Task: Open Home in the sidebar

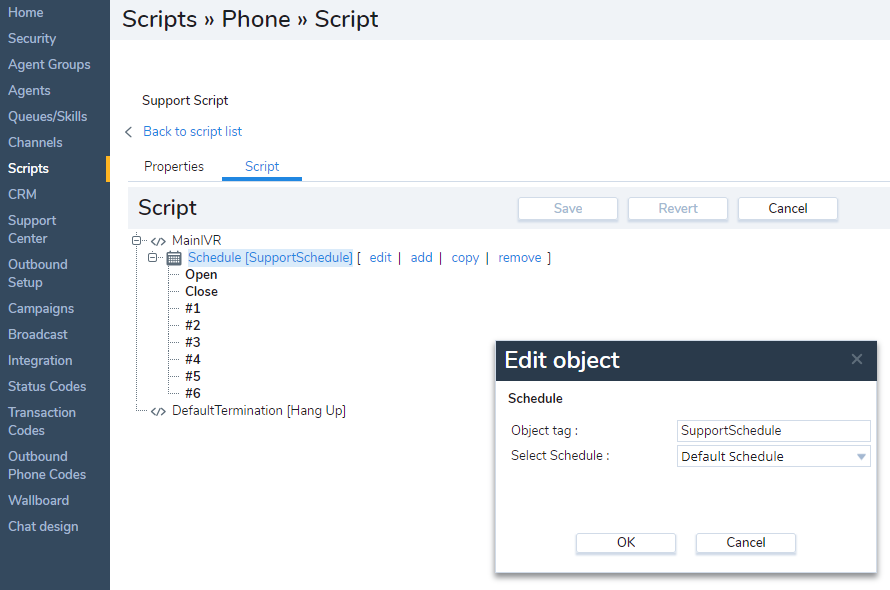Action: point(26,12)
